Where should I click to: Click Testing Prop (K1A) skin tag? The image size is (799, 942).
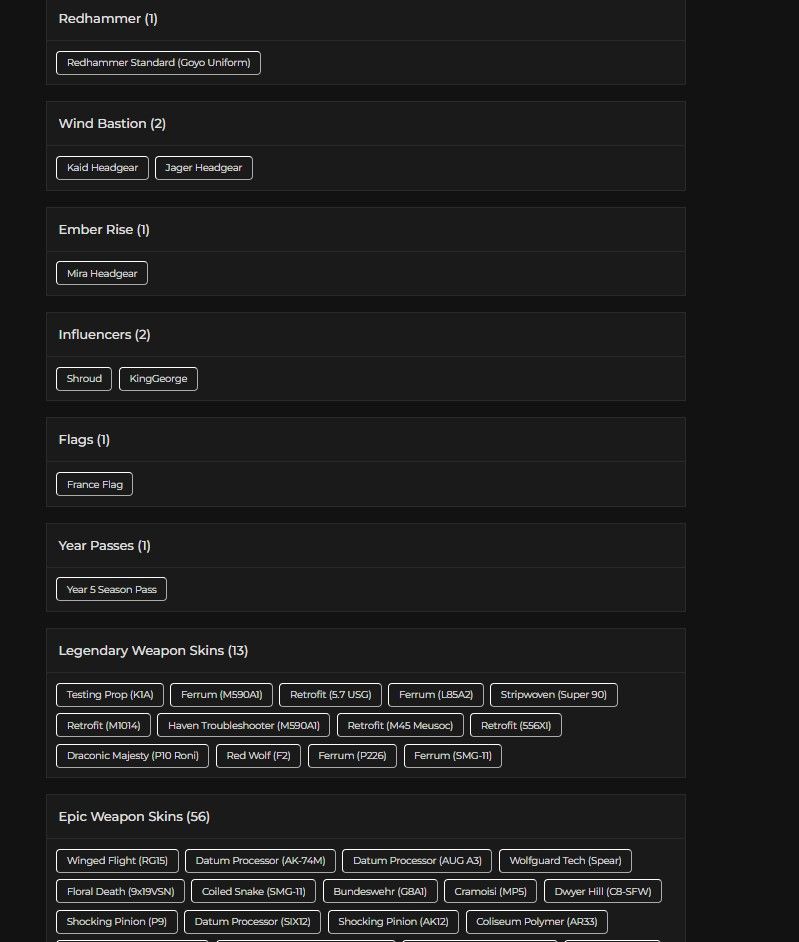tap(110, 694)
